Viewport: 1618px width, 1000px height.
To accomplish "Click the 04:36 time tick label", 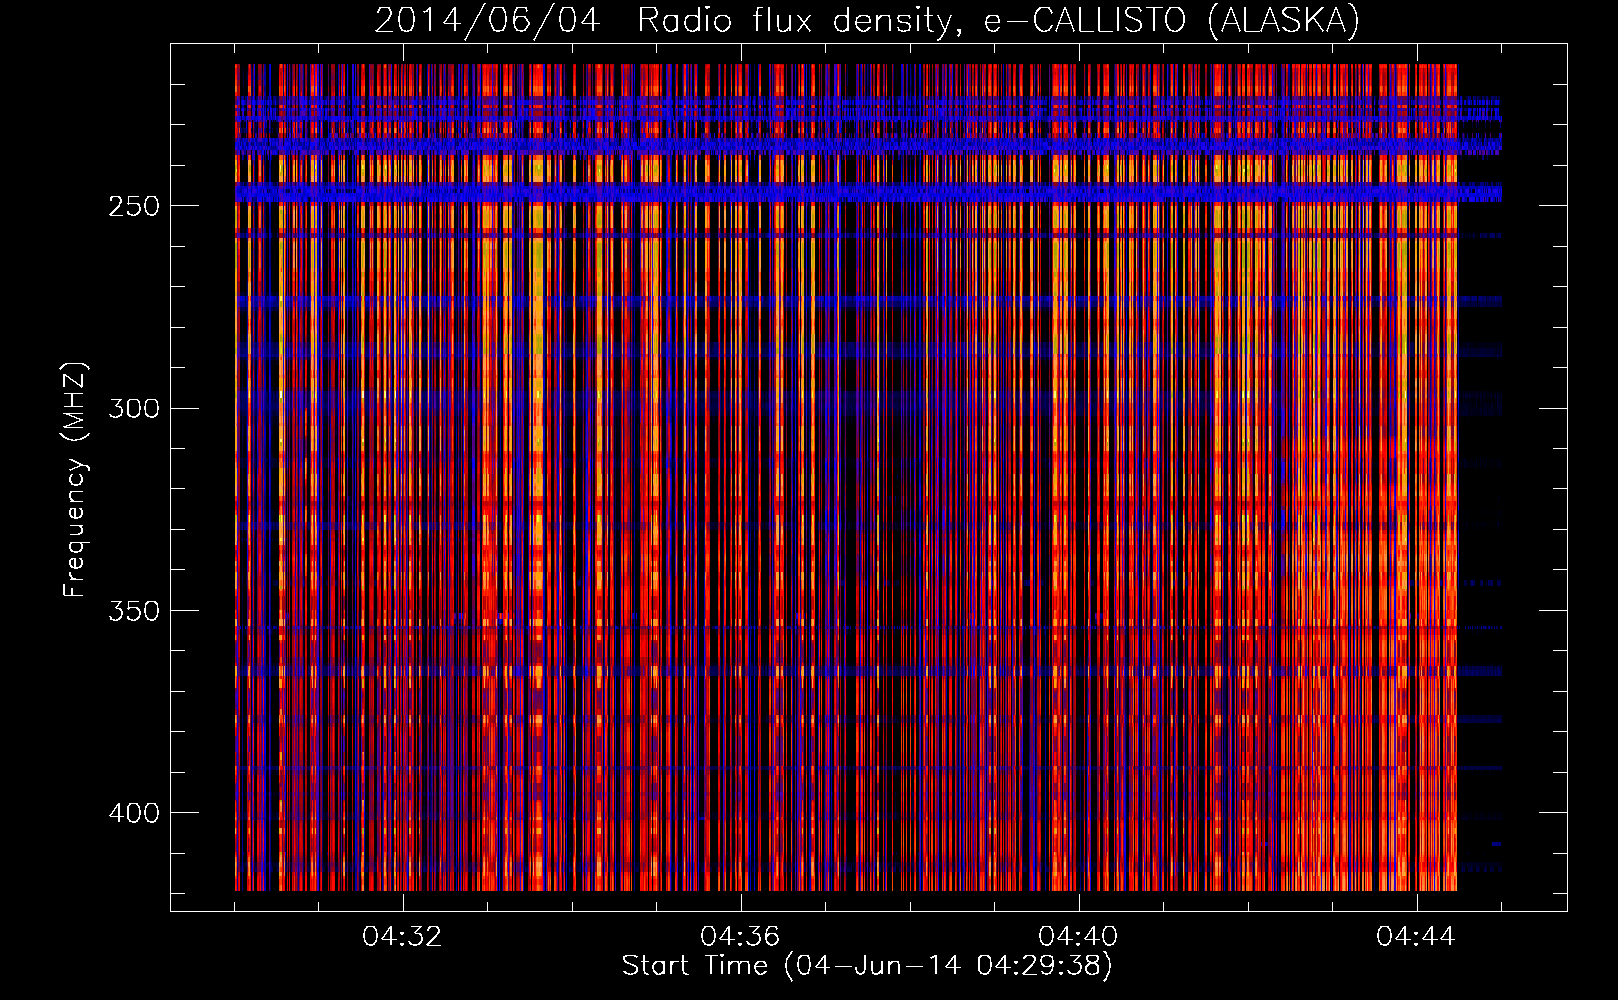I will (x=740, y=936).
